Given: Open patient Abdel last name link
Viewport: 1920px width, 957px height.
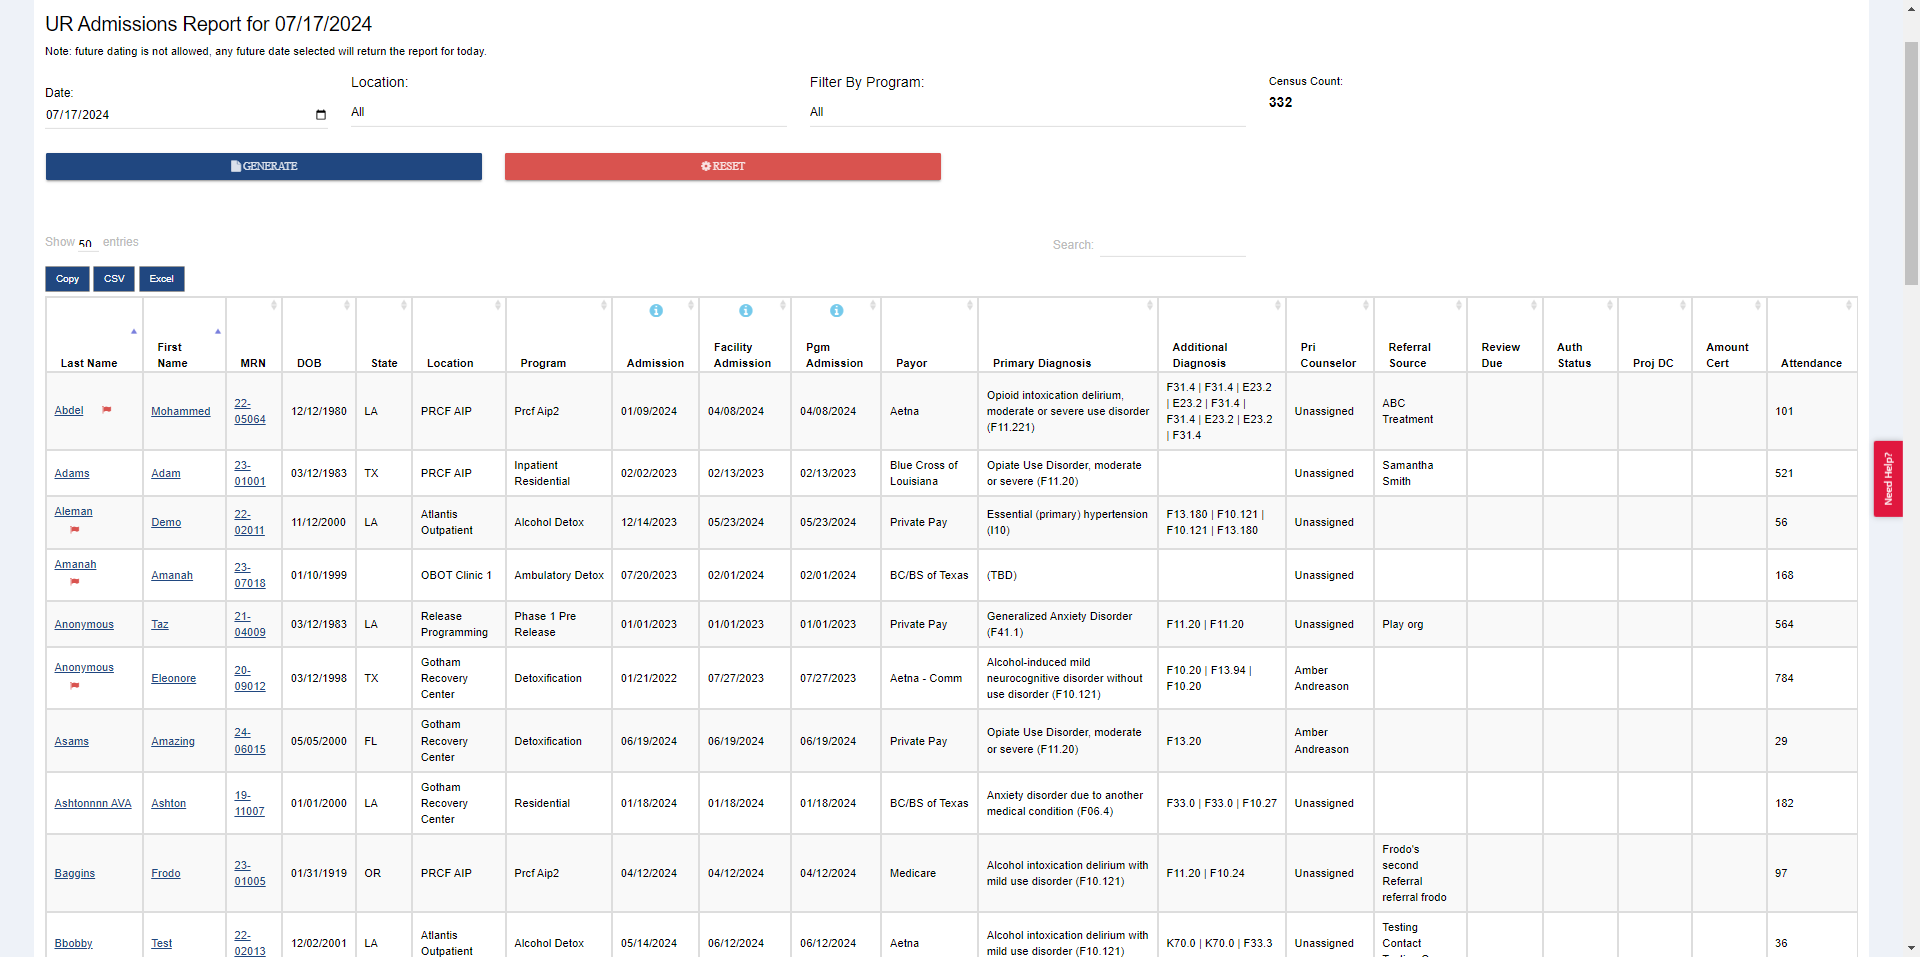Looking at the screenshot, I should point(69,410).
